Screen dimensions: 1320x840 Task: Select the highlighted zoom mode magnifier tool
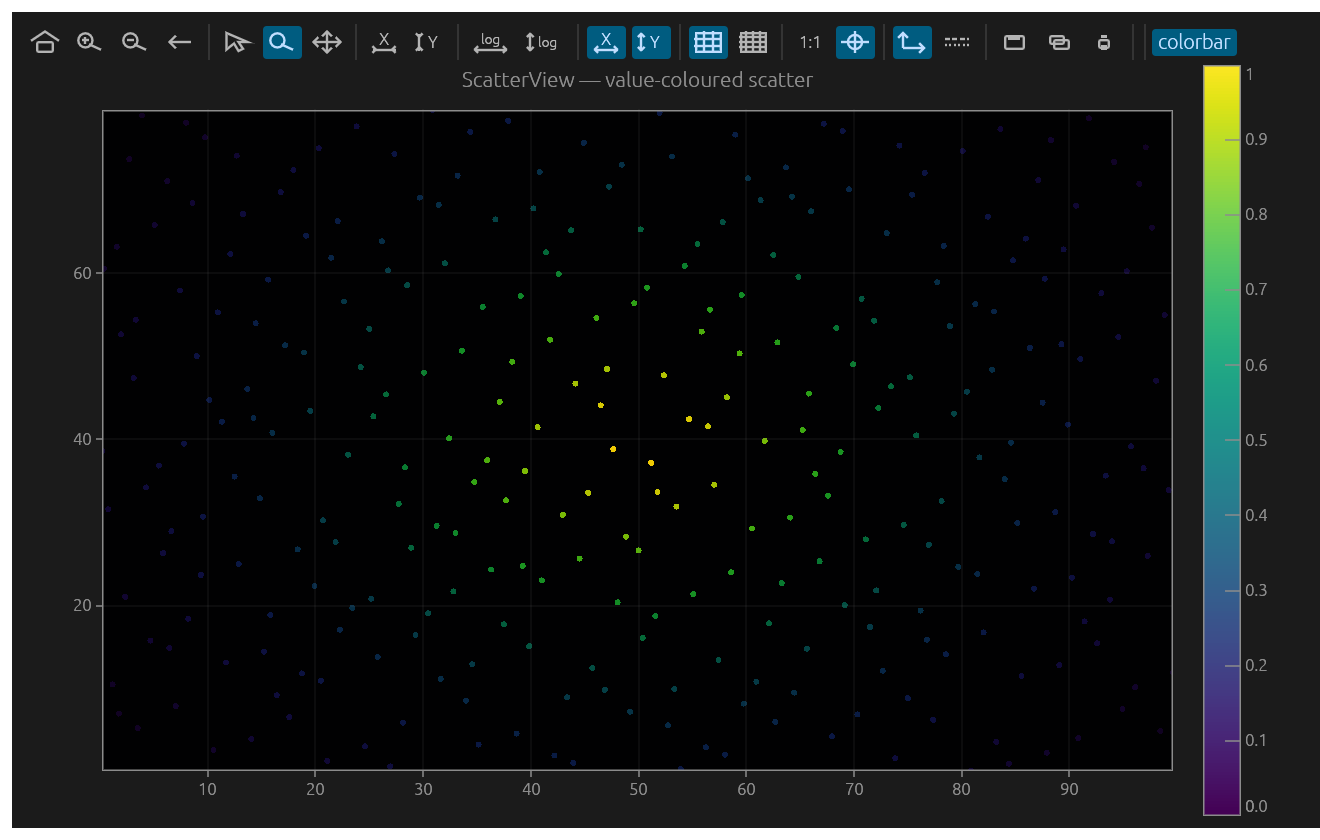click(282, 42)
